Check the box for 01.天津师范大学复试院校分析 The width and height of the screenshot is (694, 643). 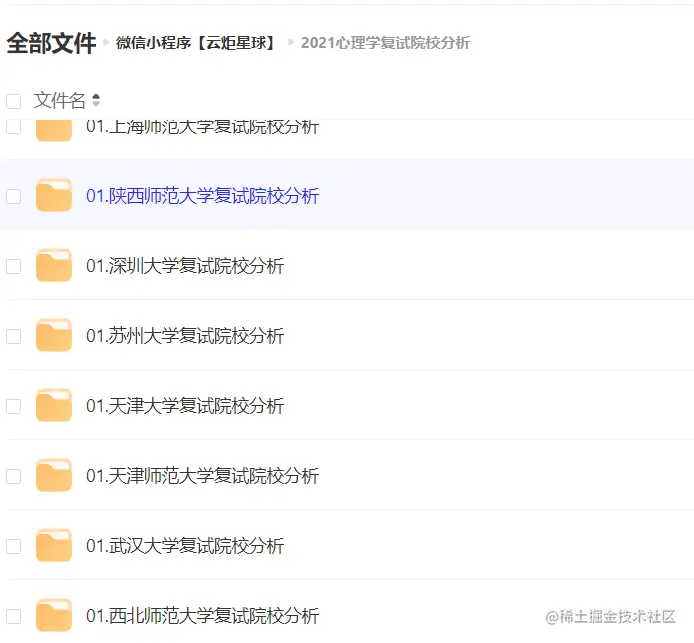coord(14,477)
